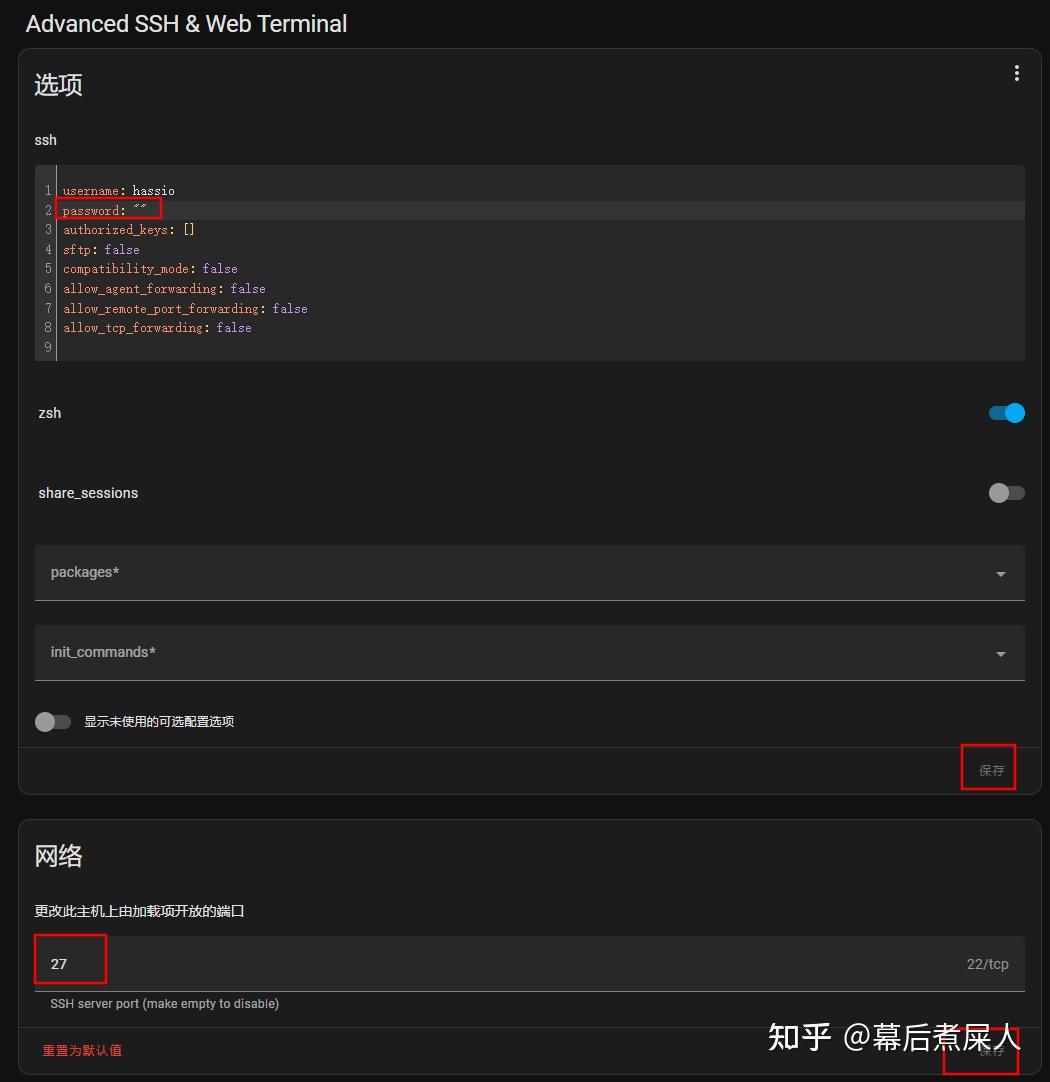This screenshot has height=1082, width=1050.
Task: Open the add-on overflow menu (three dots)
Action: 1016,72
